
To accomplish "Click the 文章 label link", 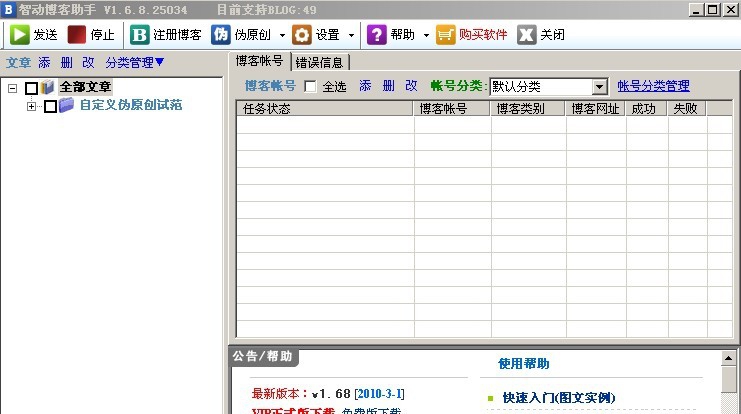I will point(18,62).
